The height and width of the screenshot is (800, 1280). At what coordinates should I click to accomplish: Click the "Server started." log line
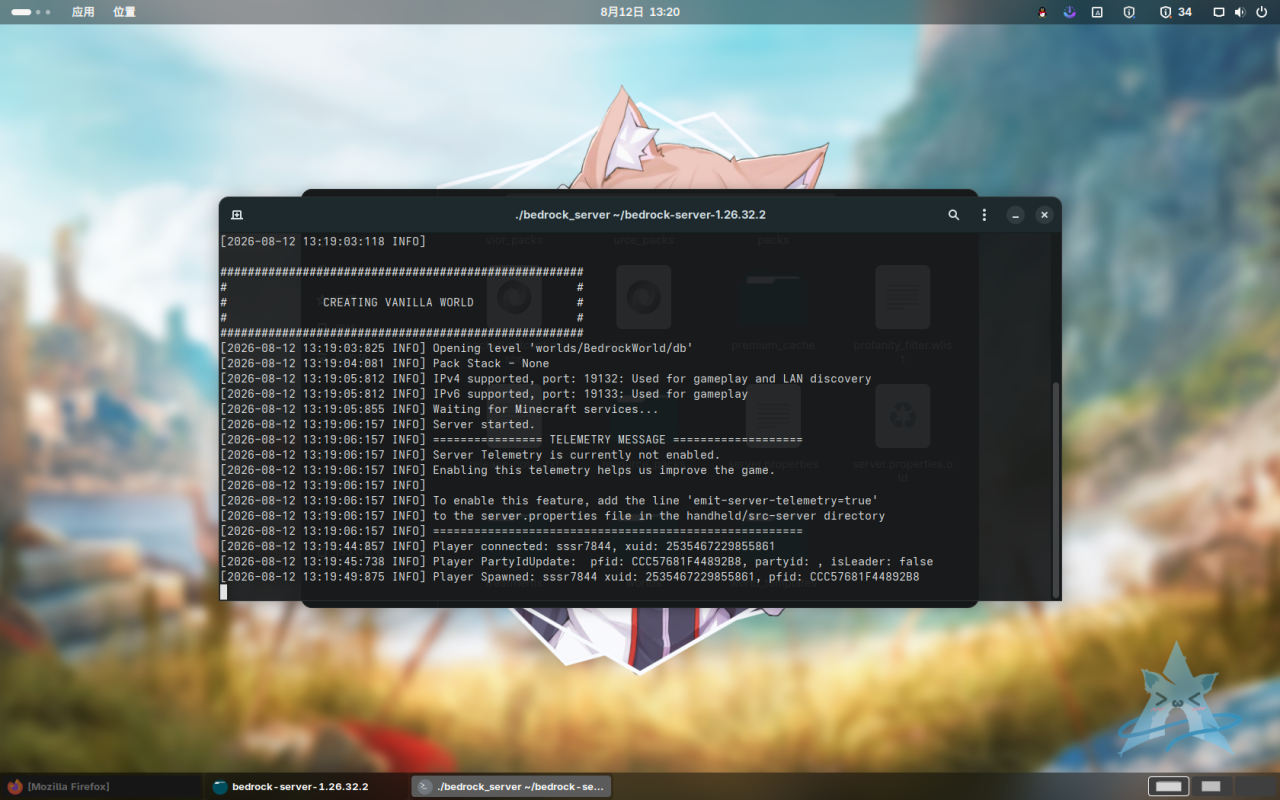click(484, 424)
